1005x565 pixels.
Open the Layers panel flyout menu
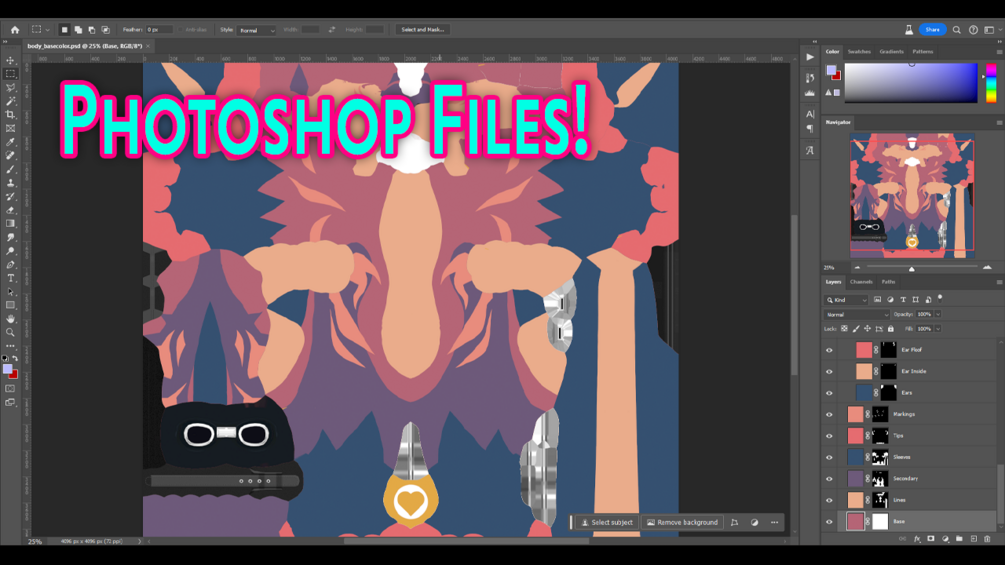click(x=999, y=282)
